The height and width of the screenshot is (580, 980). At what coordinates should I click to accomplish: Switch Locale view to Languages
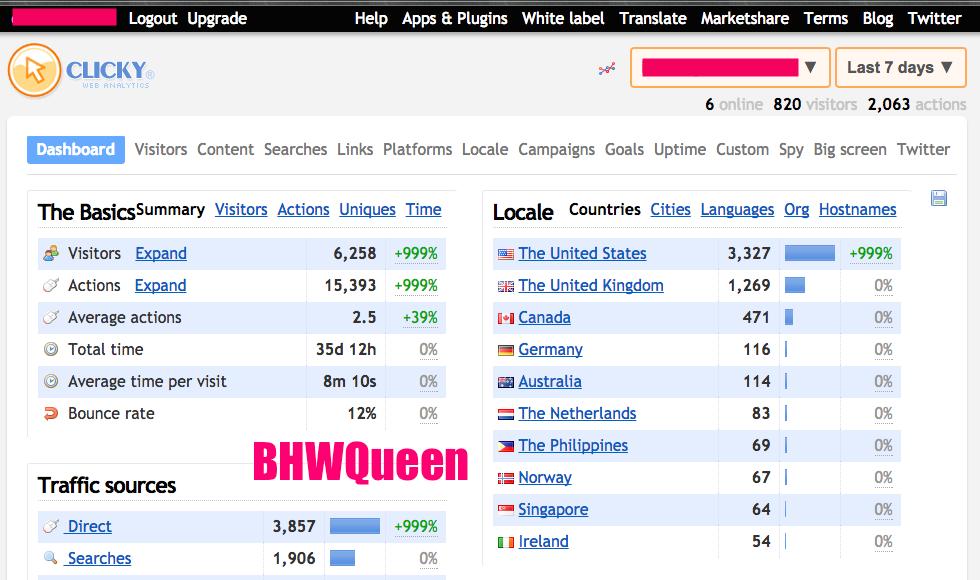coord(737,210)
